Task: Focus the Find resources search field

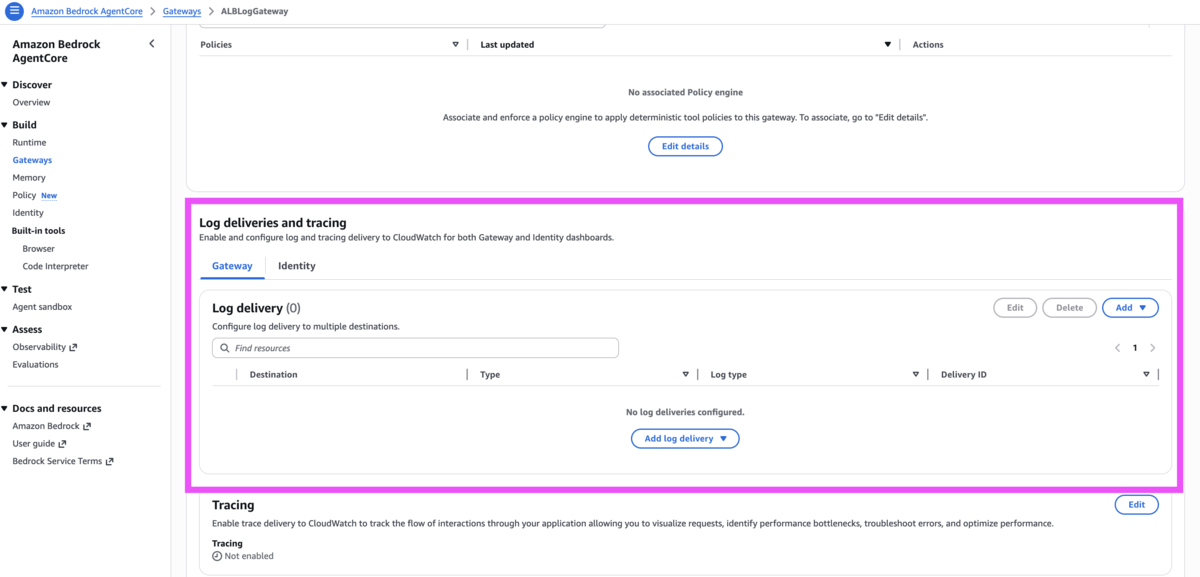Action: [415, 348]
